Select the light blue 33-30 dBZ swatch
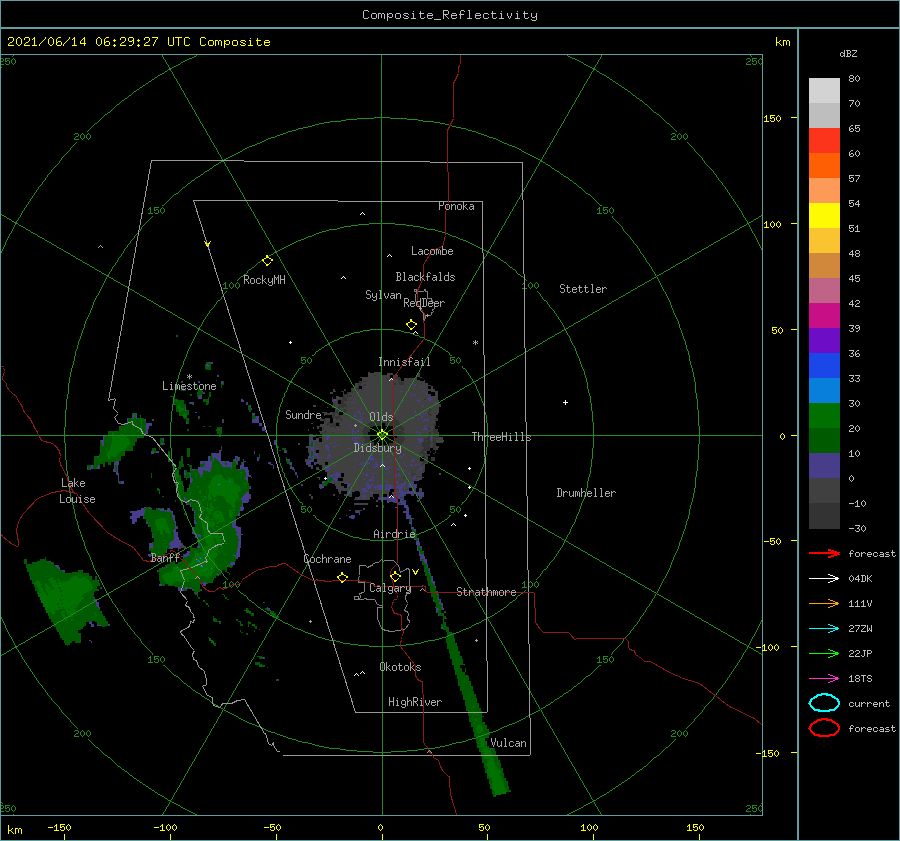The width and height of the screenshot is (900, 841). tap(824, 390)
